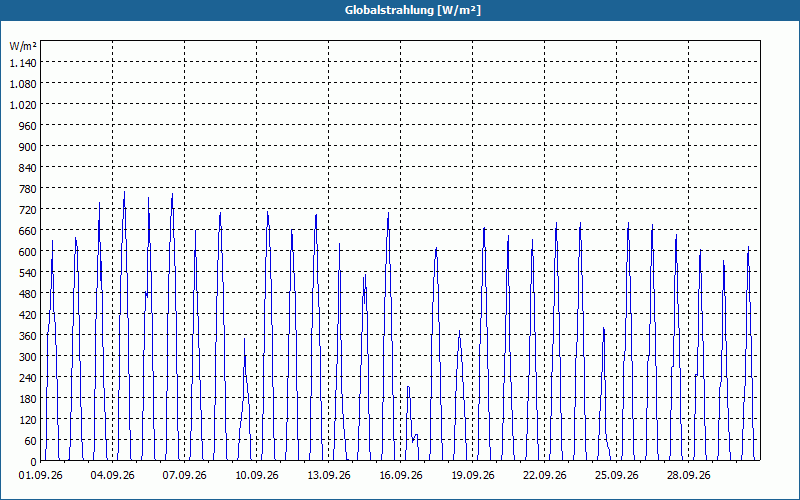Image resolution: width=800 pixels, height=500 pixels.
Task: Click the 28.09.26 date axis label
Action: click(x=688, y=476)
